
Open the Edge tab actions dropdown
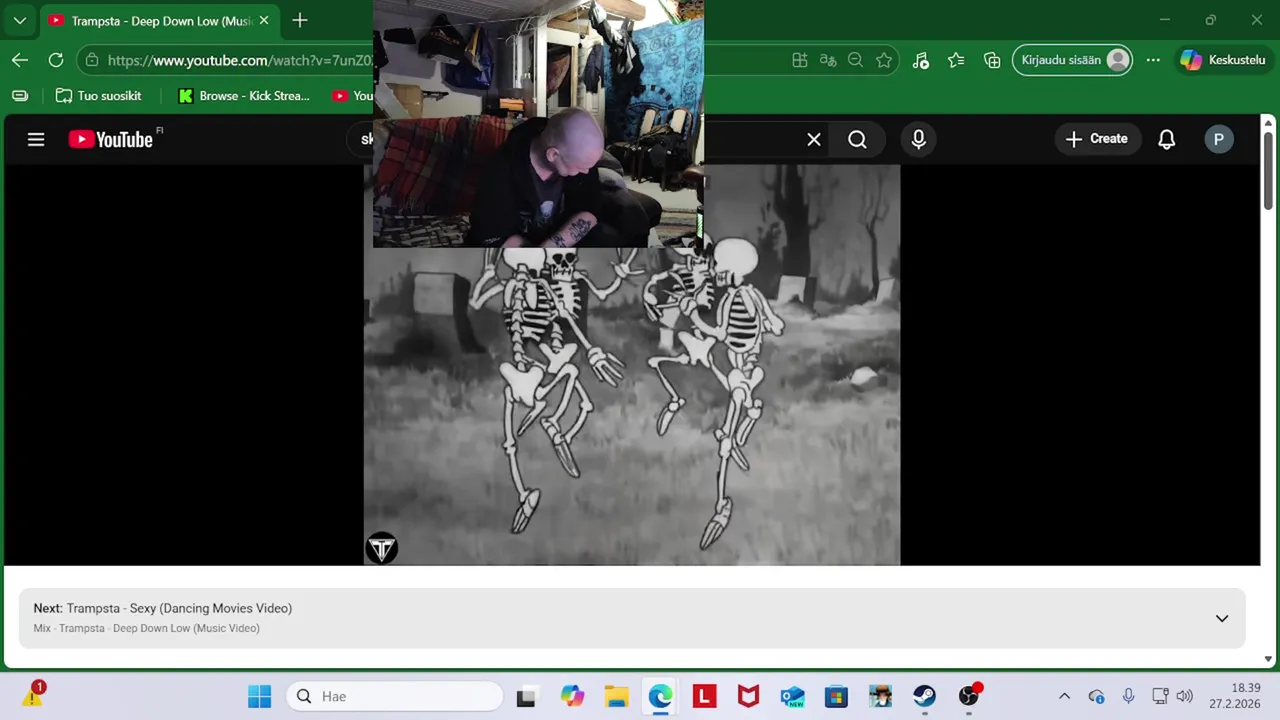[20, 20]
